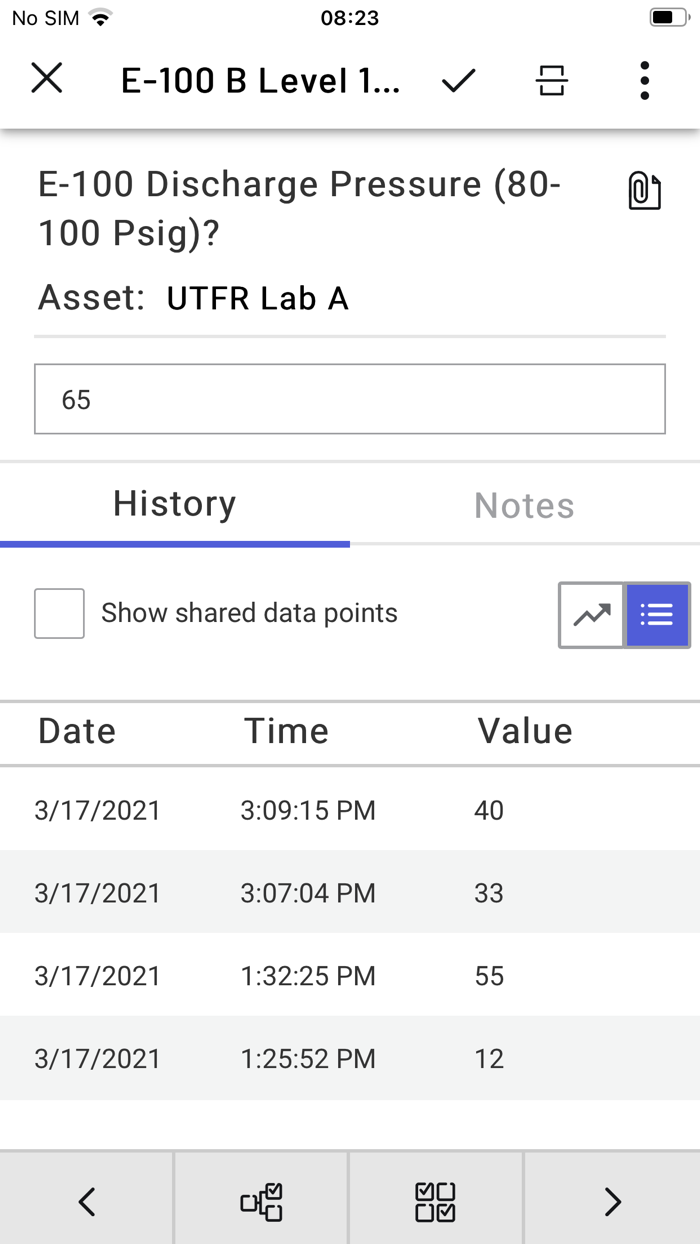Open the all-questions checklist grid icon
This screenshot has width=700, height=1244.
click(436, 1201)
